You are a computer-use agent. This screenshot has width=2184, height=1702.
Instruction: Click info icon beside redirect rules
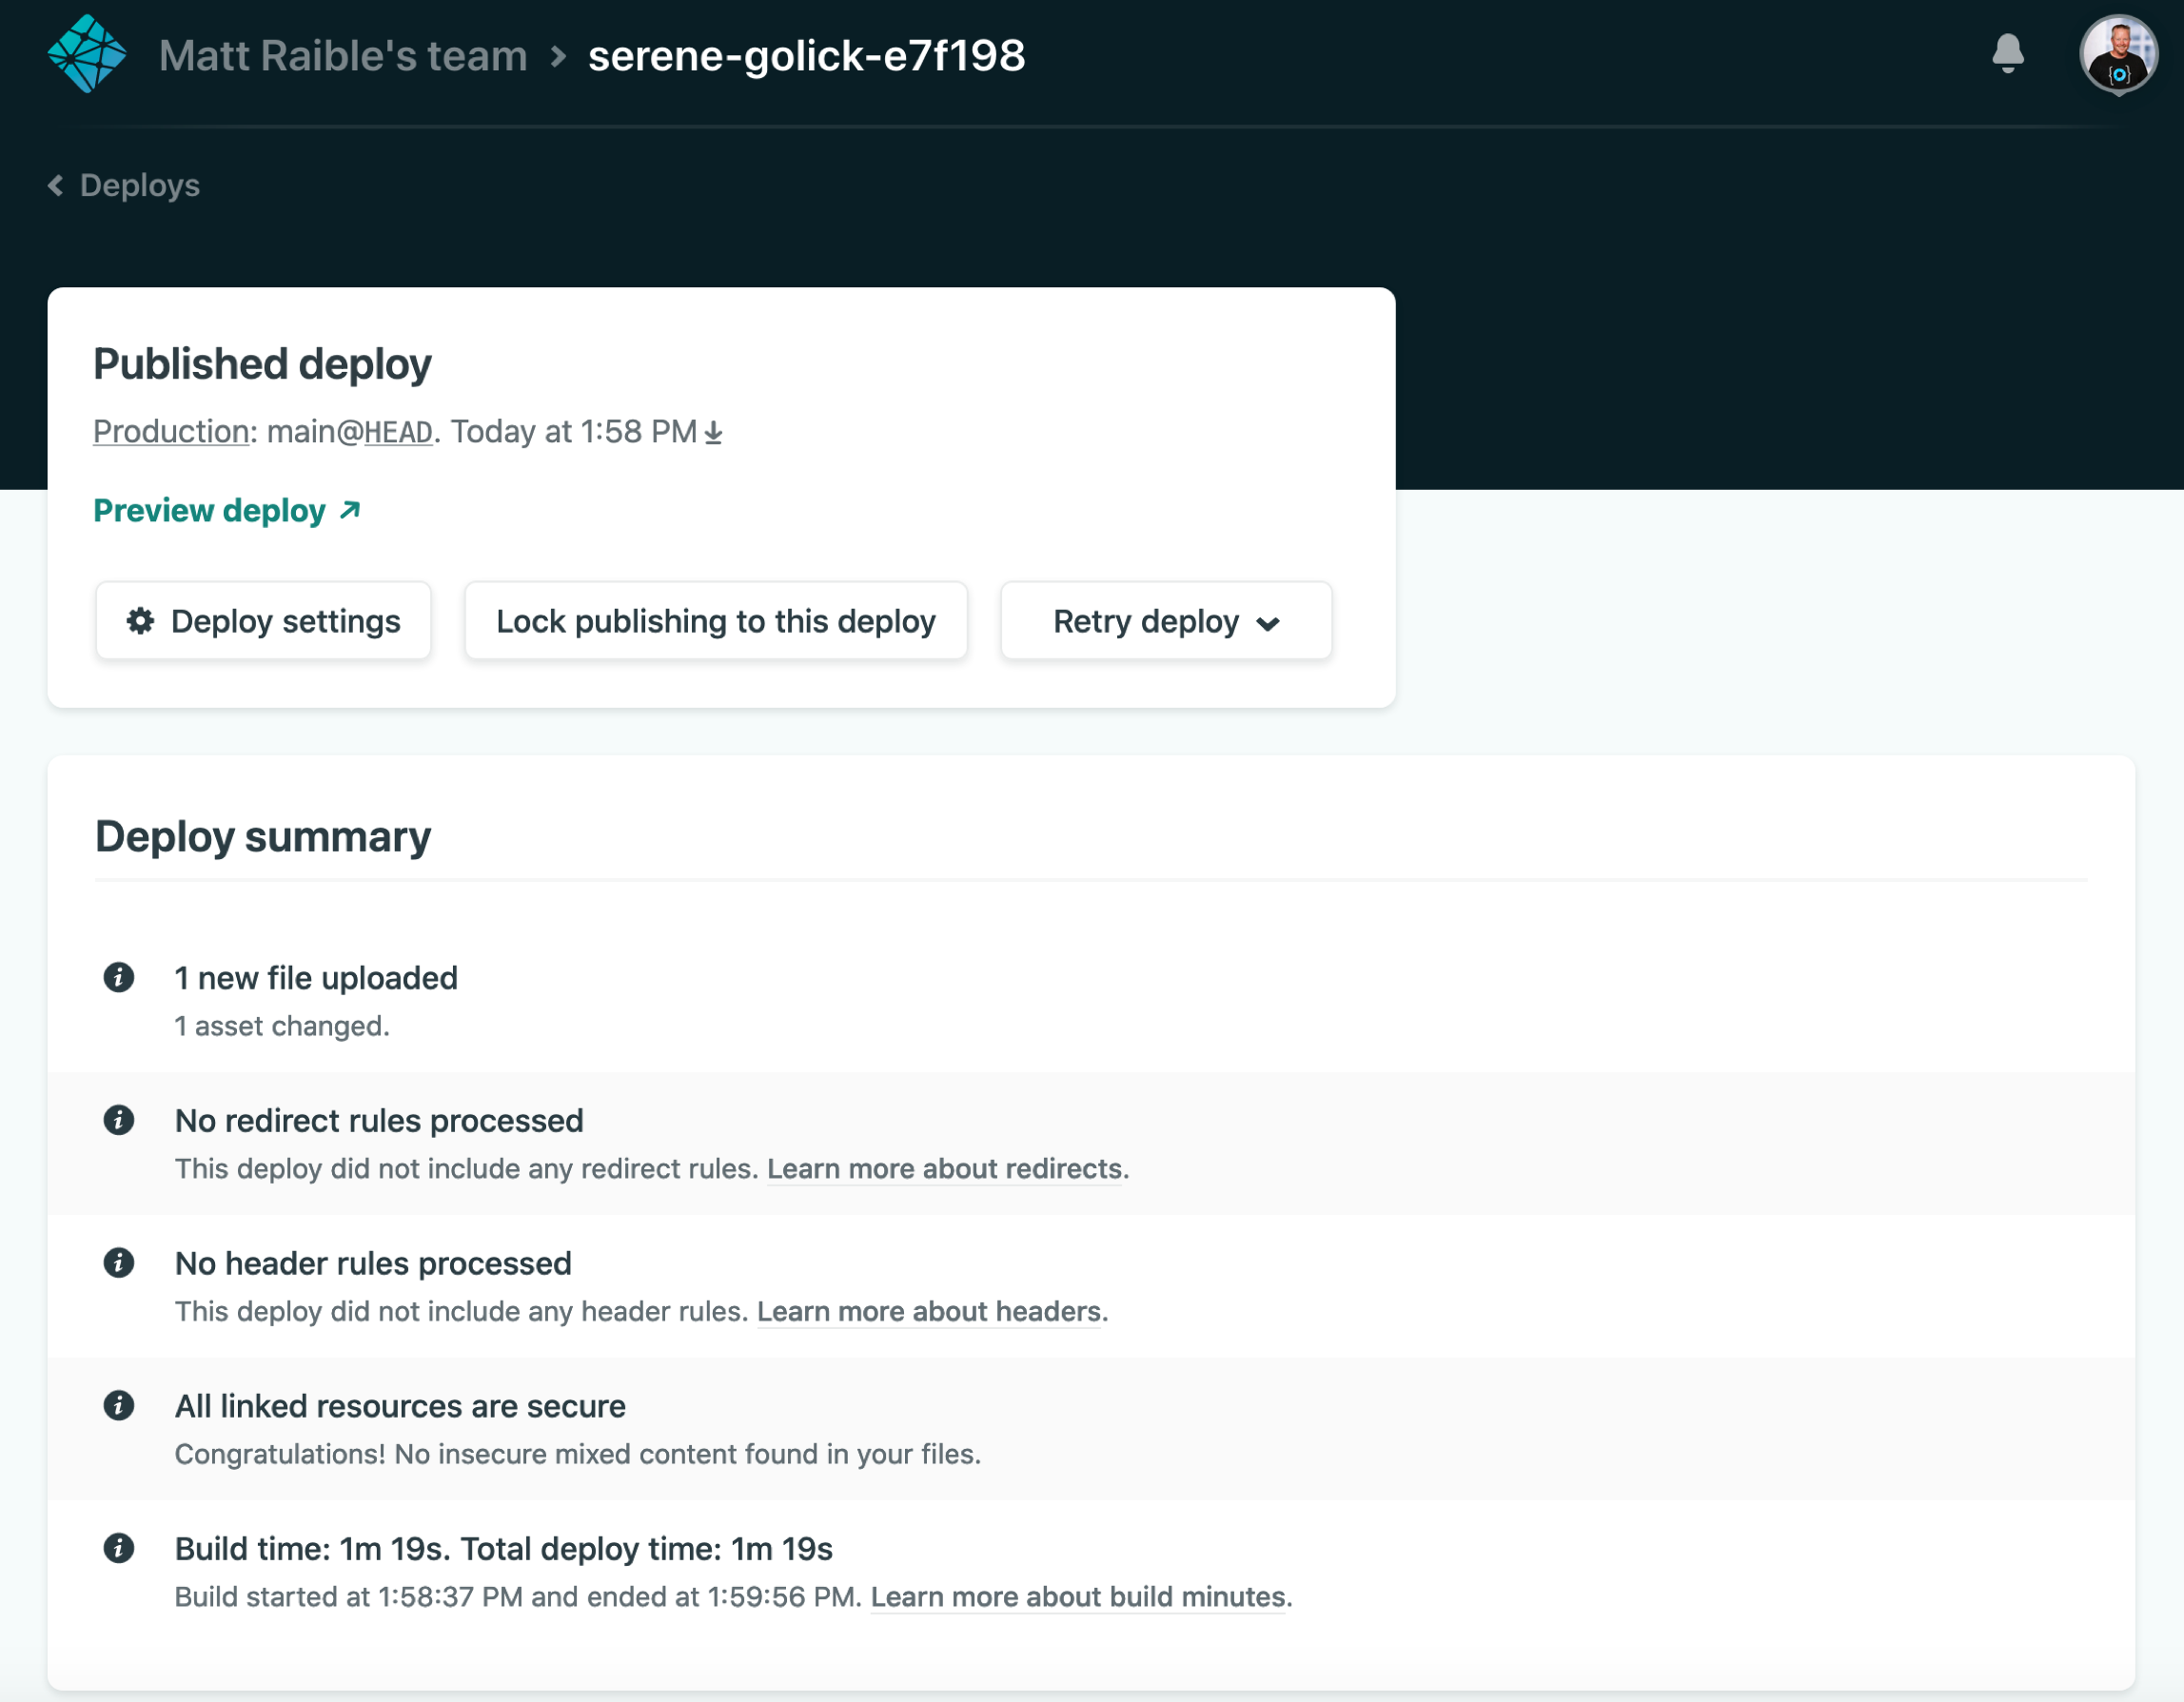tap(119, 1120)
